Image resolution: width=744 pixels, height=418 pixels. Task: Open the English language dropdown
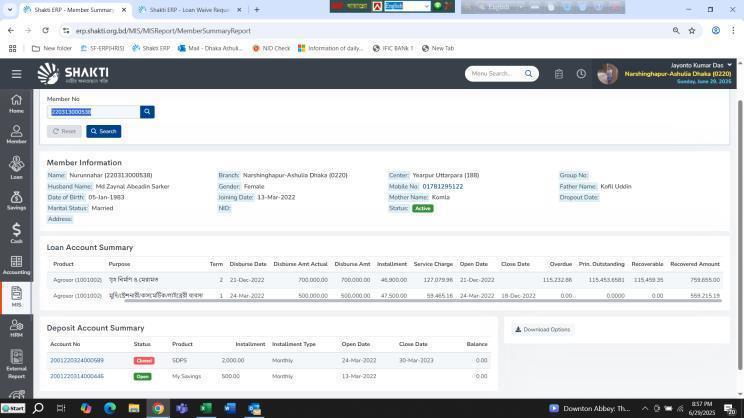(x=406, y=6)
